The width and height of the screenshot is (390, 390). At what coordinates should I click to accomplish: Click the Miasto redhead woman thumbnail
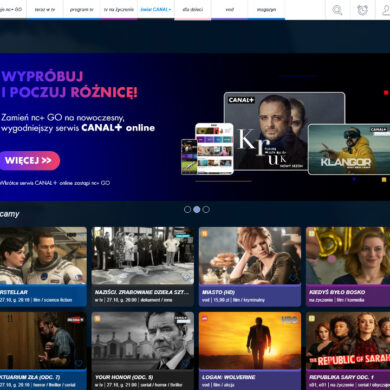[x=250, y=256]
